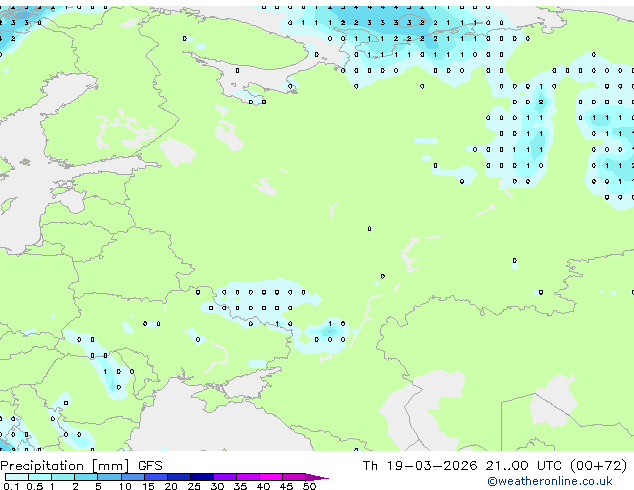This screenshot has width=634, height=490.
Task: Click the '40' legend label
Action: pos(264,486)
